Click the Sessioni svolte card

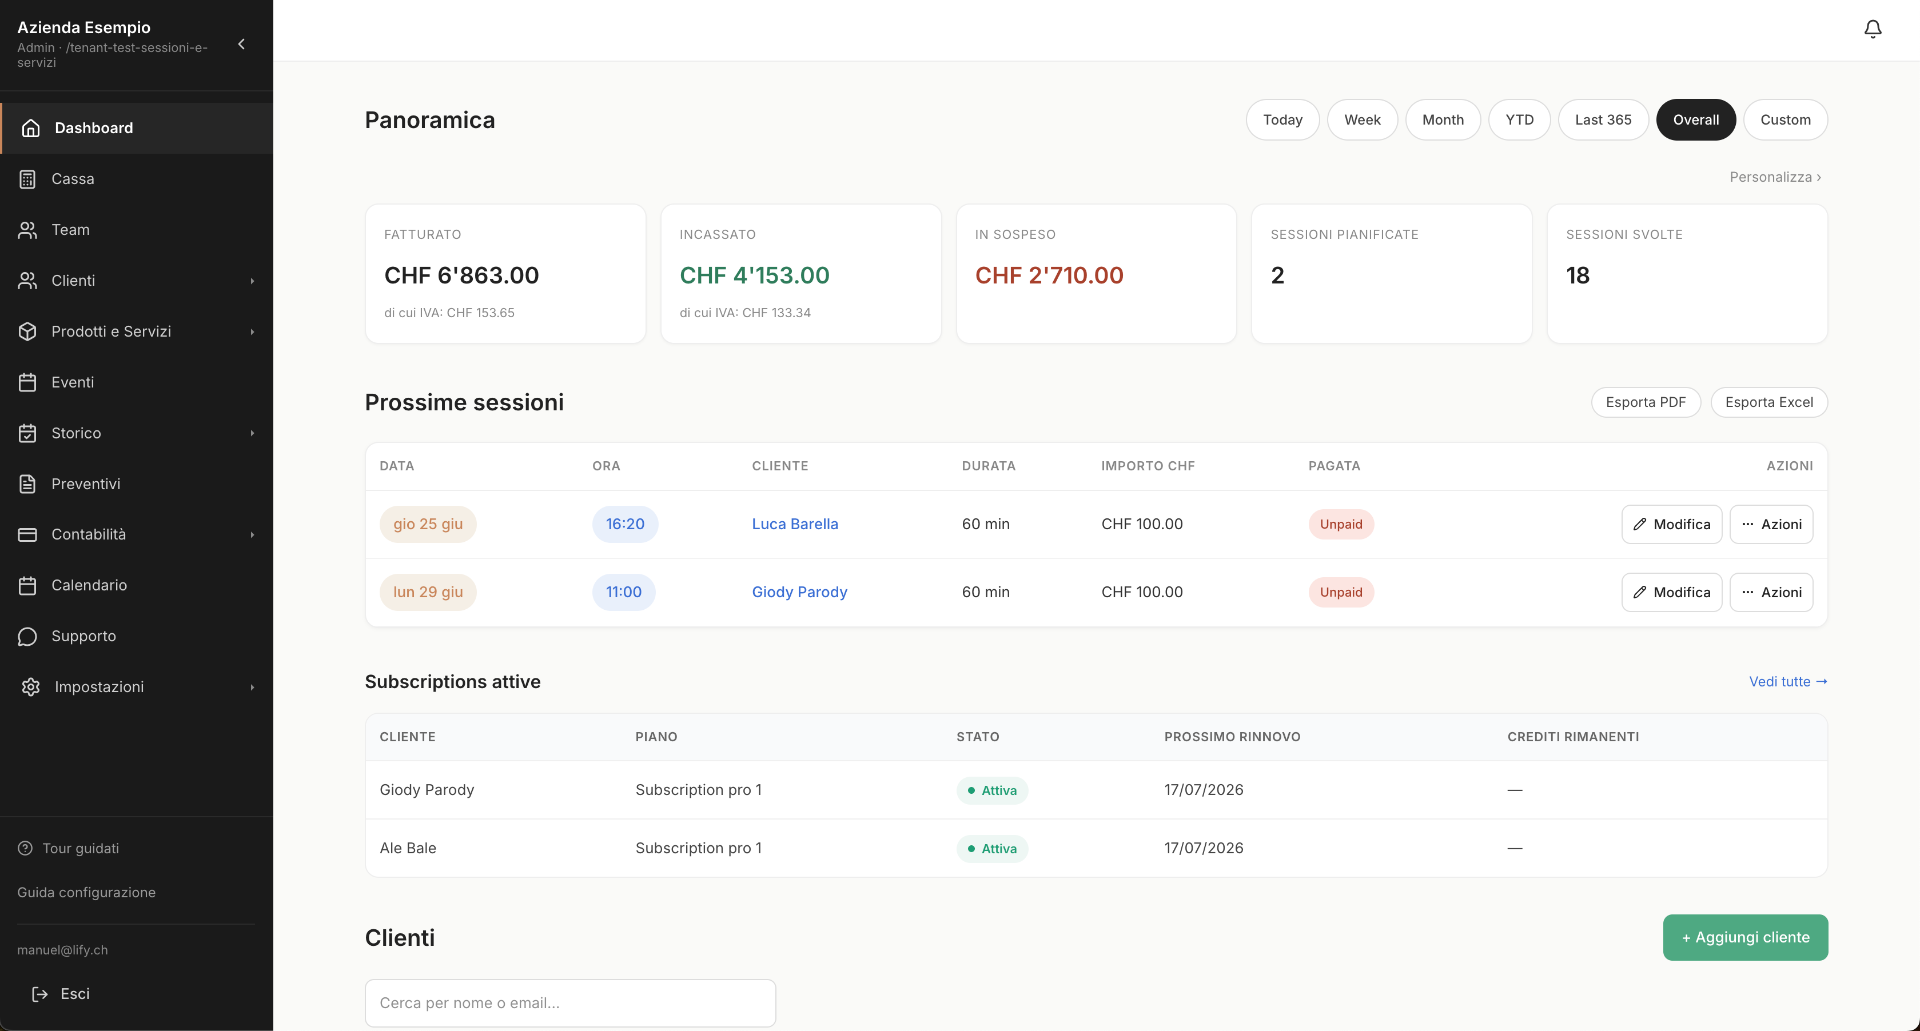[1687, 274]
